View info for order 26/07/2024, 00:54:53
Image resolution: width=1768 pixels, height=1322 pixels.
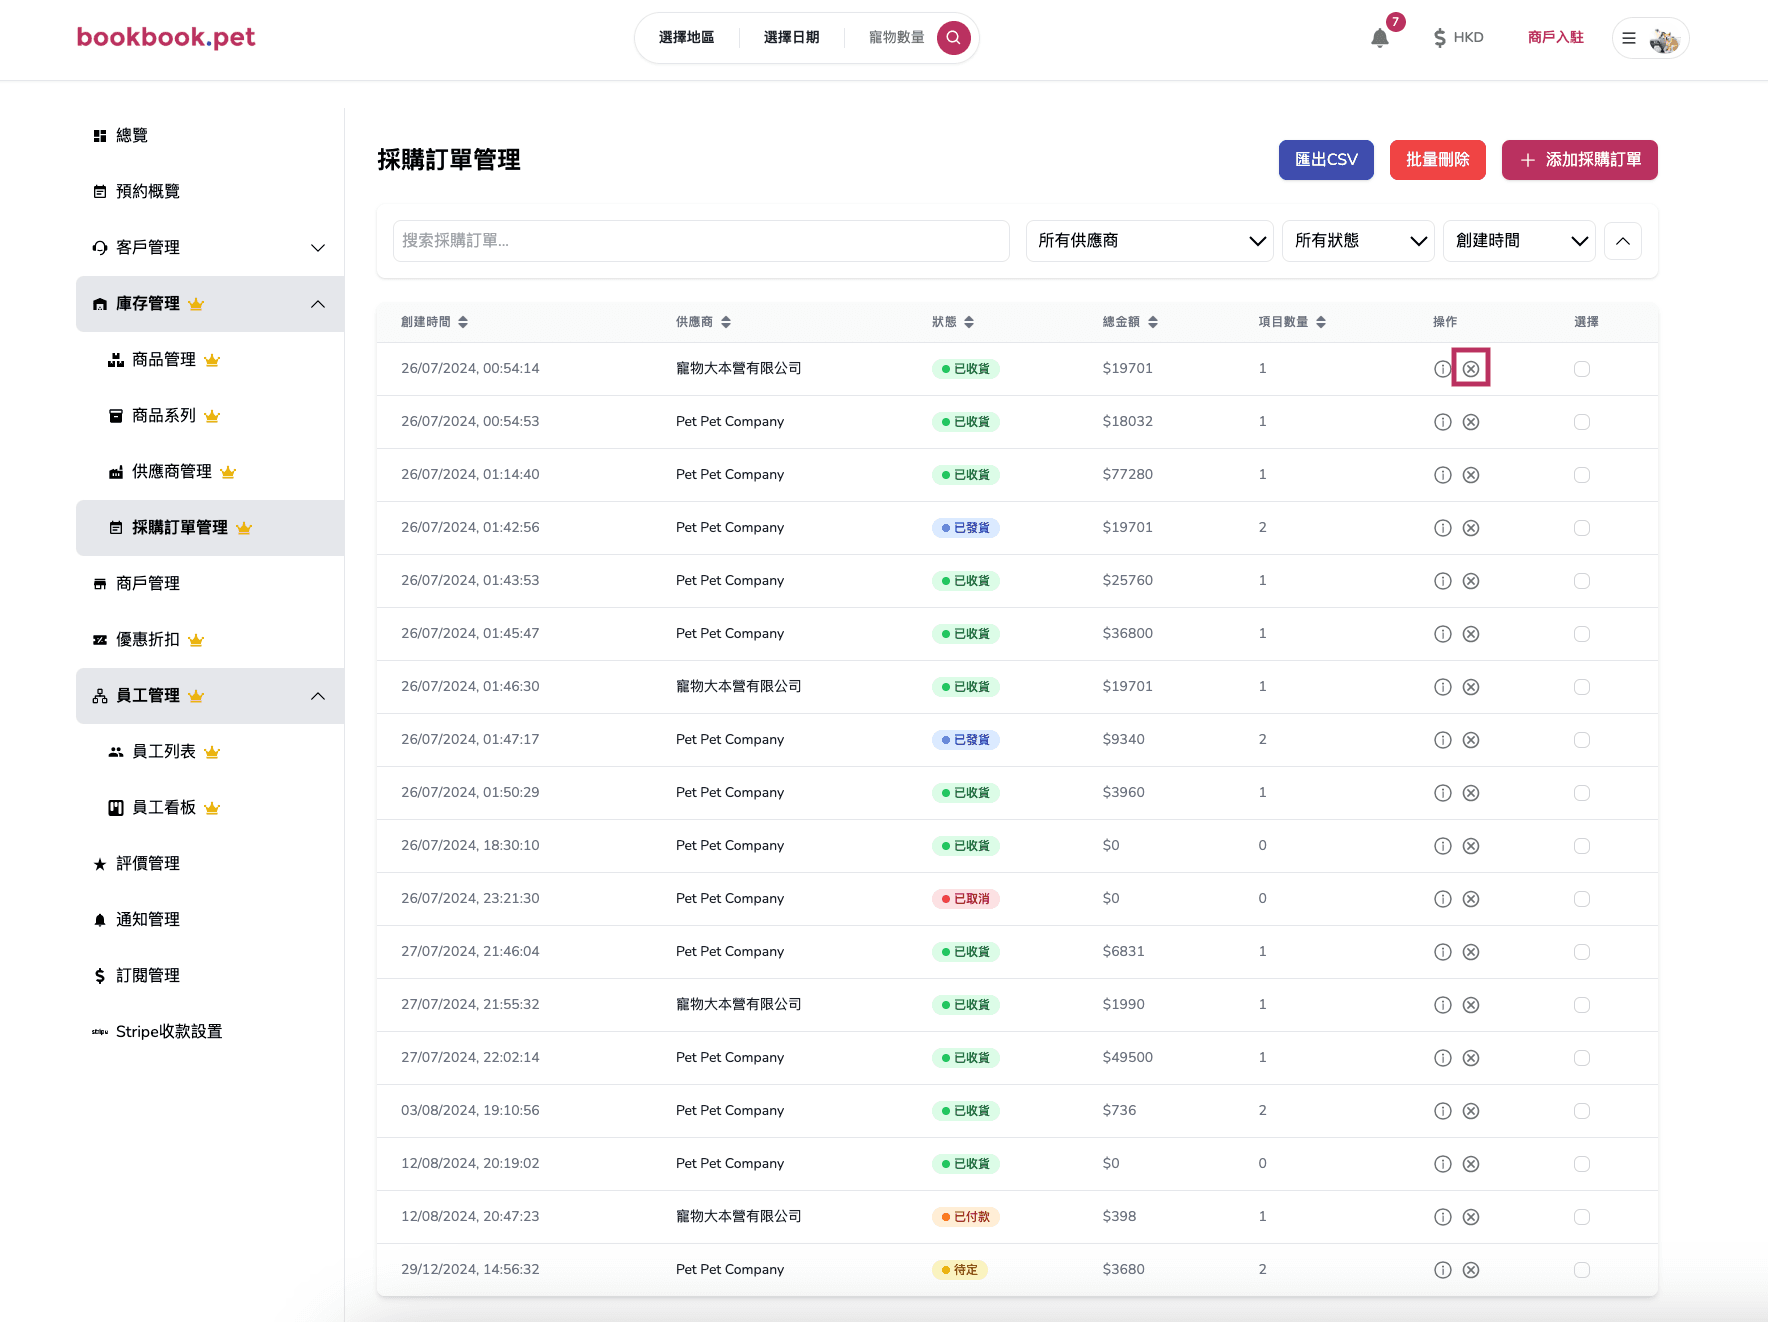pyautogui.click(x=1442, y=422)
